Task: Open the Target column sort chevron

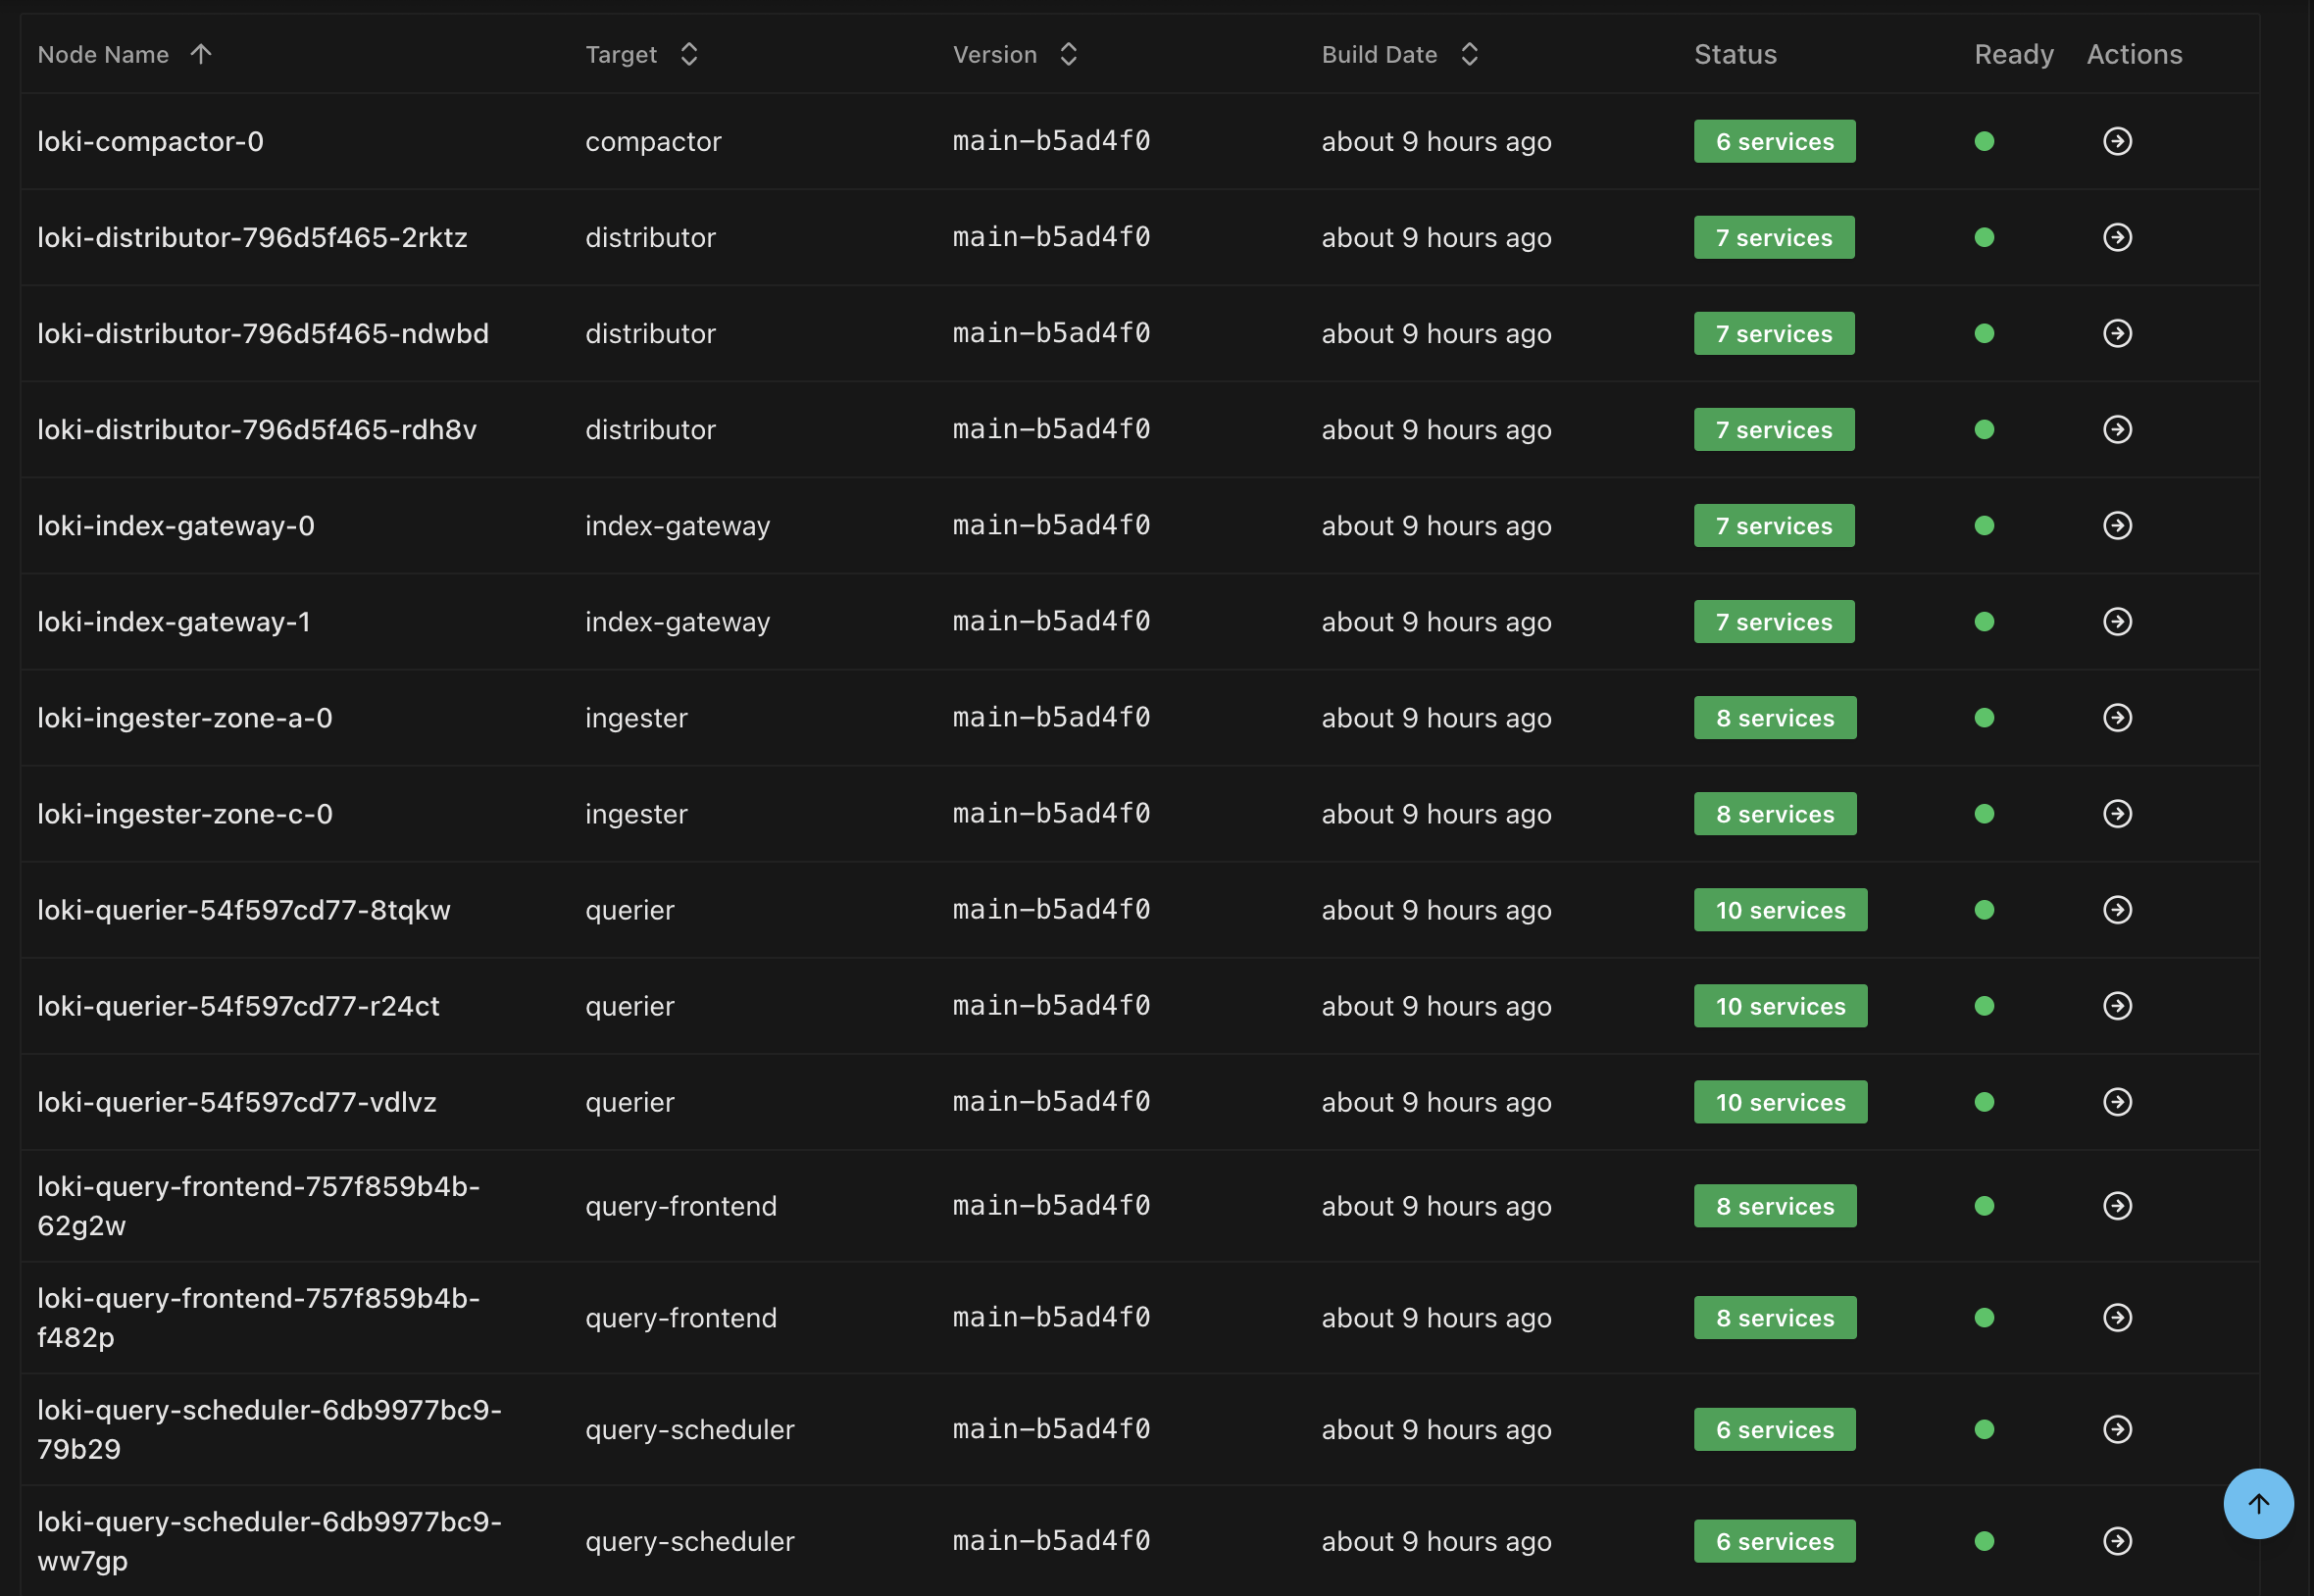Action: [688, 54]
